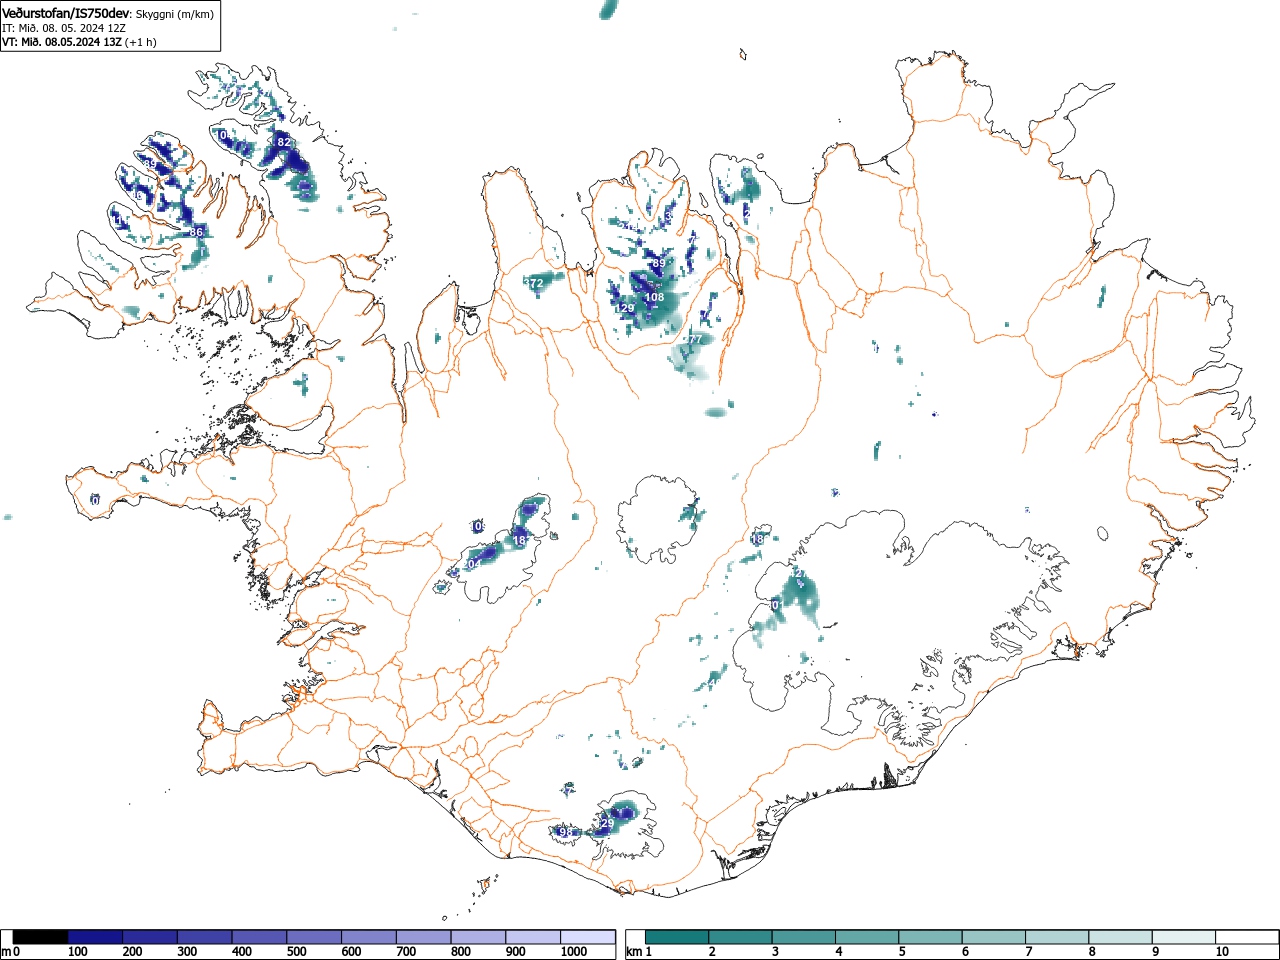Select the VT 13Z (+1 h) valid-time line
The image size is (1280, 960).
(x=79, y=42)
